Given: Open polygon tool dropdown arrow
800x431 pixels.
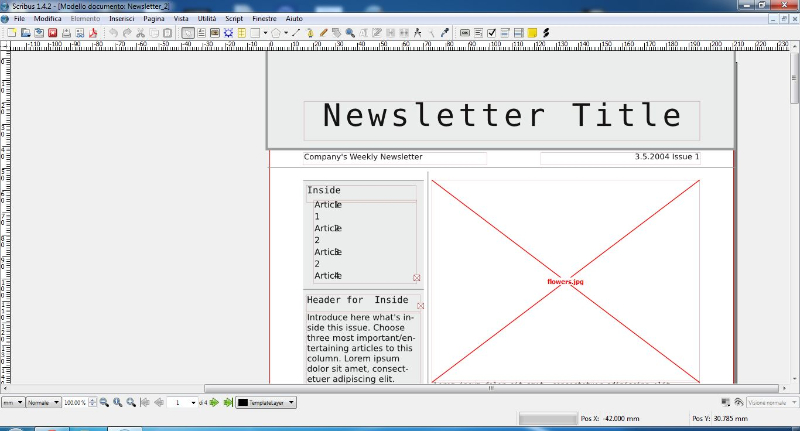Looking at the screenshot, I should coord(286,33).
